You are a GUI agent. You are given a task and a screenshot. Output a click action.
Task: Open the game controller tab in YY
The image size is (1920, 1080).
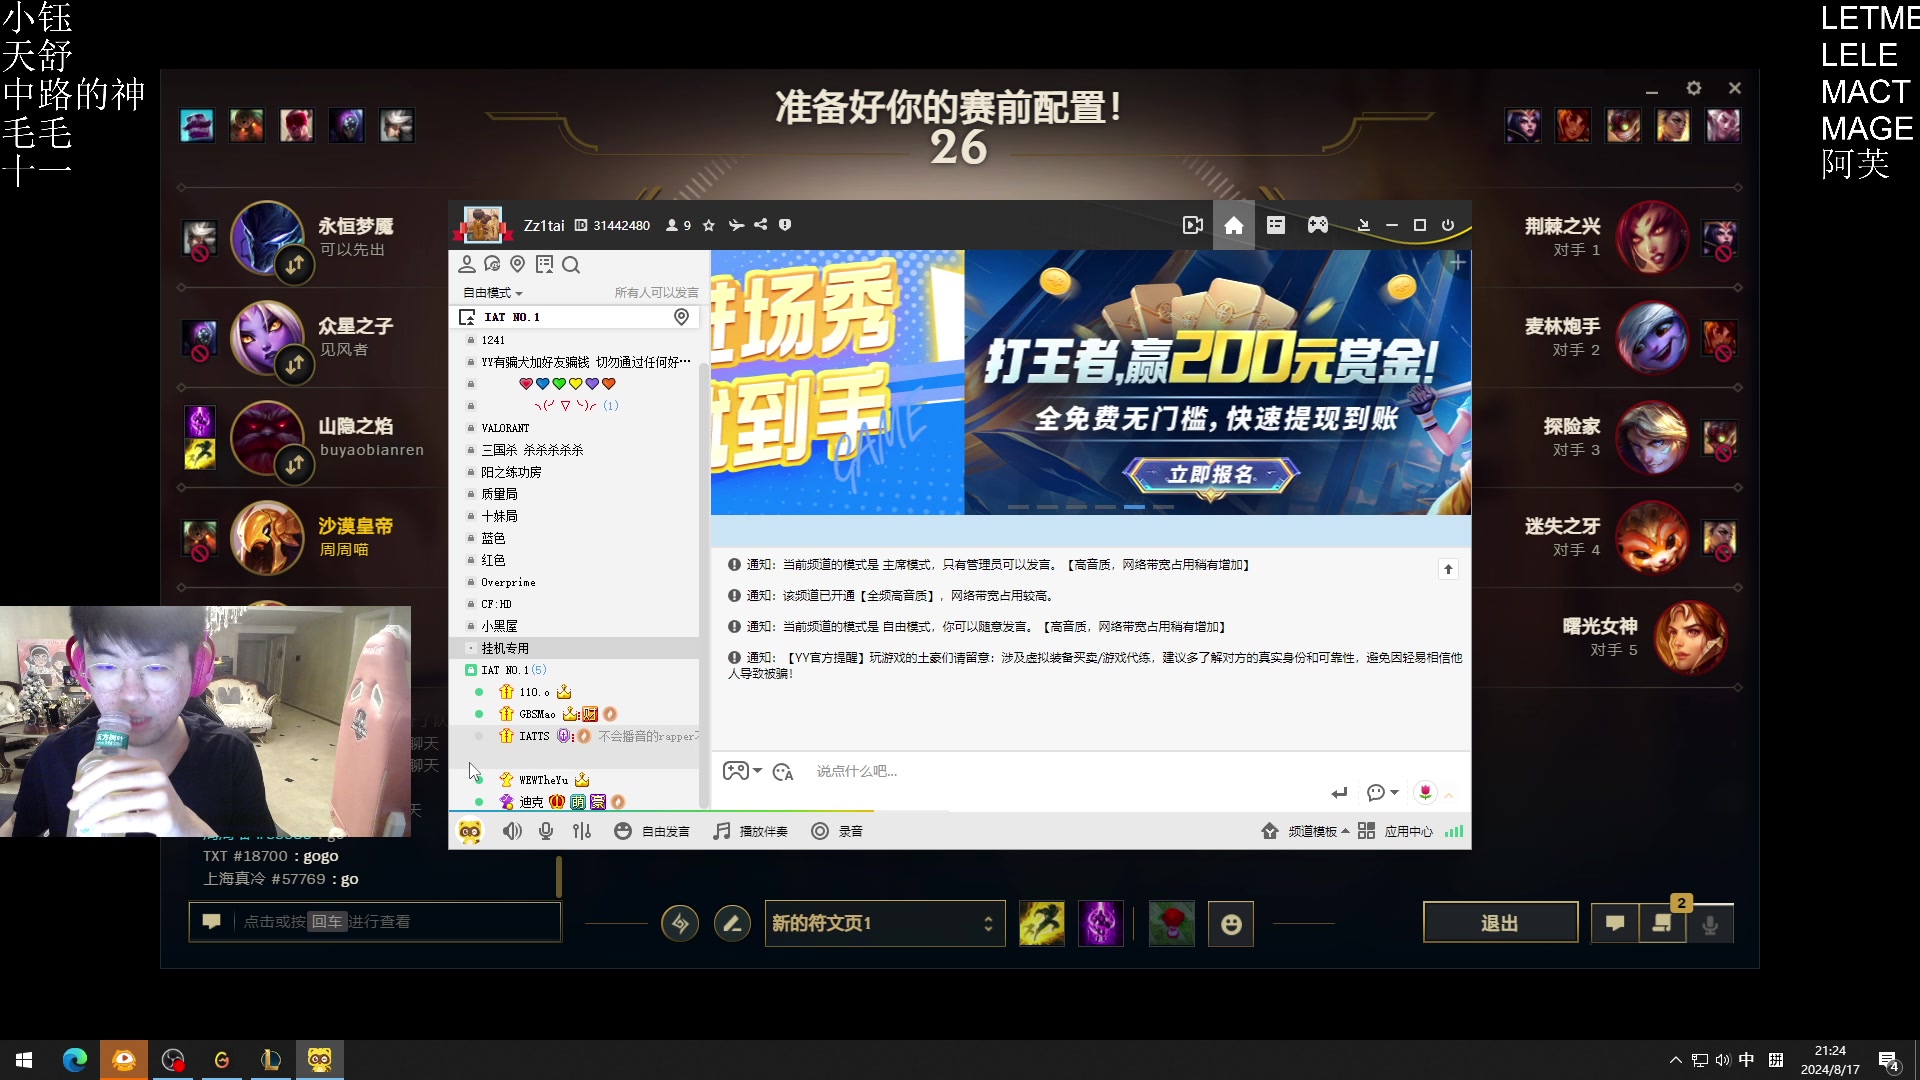(x=1318, y=226)
